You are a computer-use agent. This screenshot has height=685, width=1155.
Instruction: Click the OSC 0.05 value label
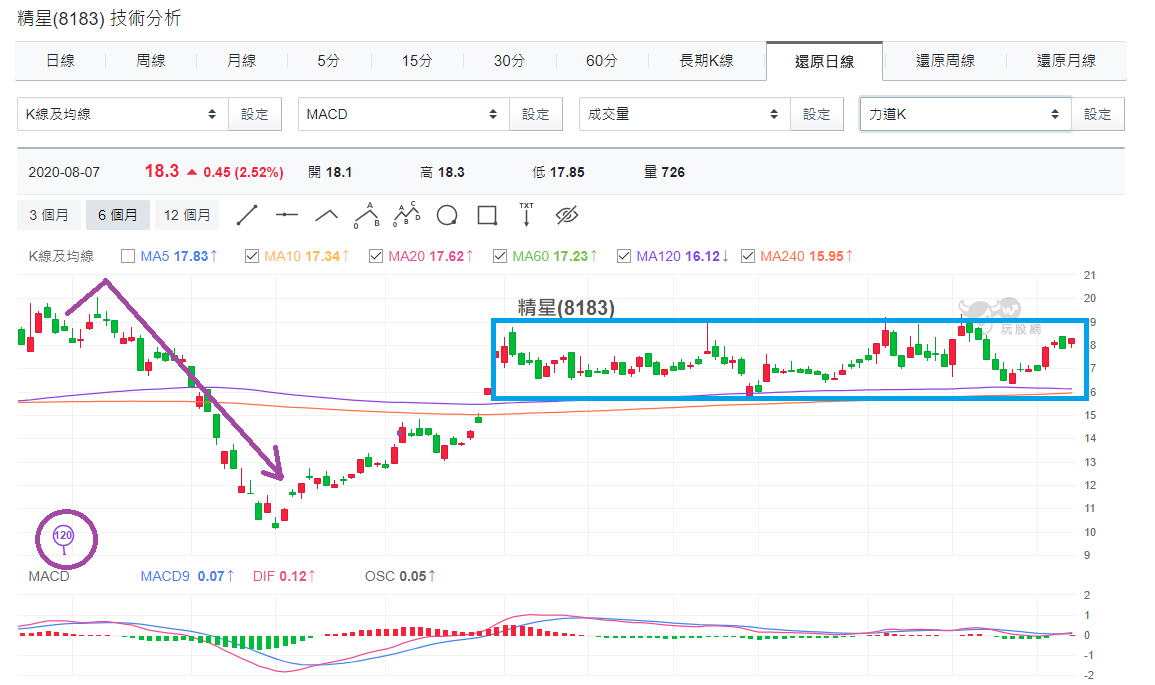tap(399, 576)
